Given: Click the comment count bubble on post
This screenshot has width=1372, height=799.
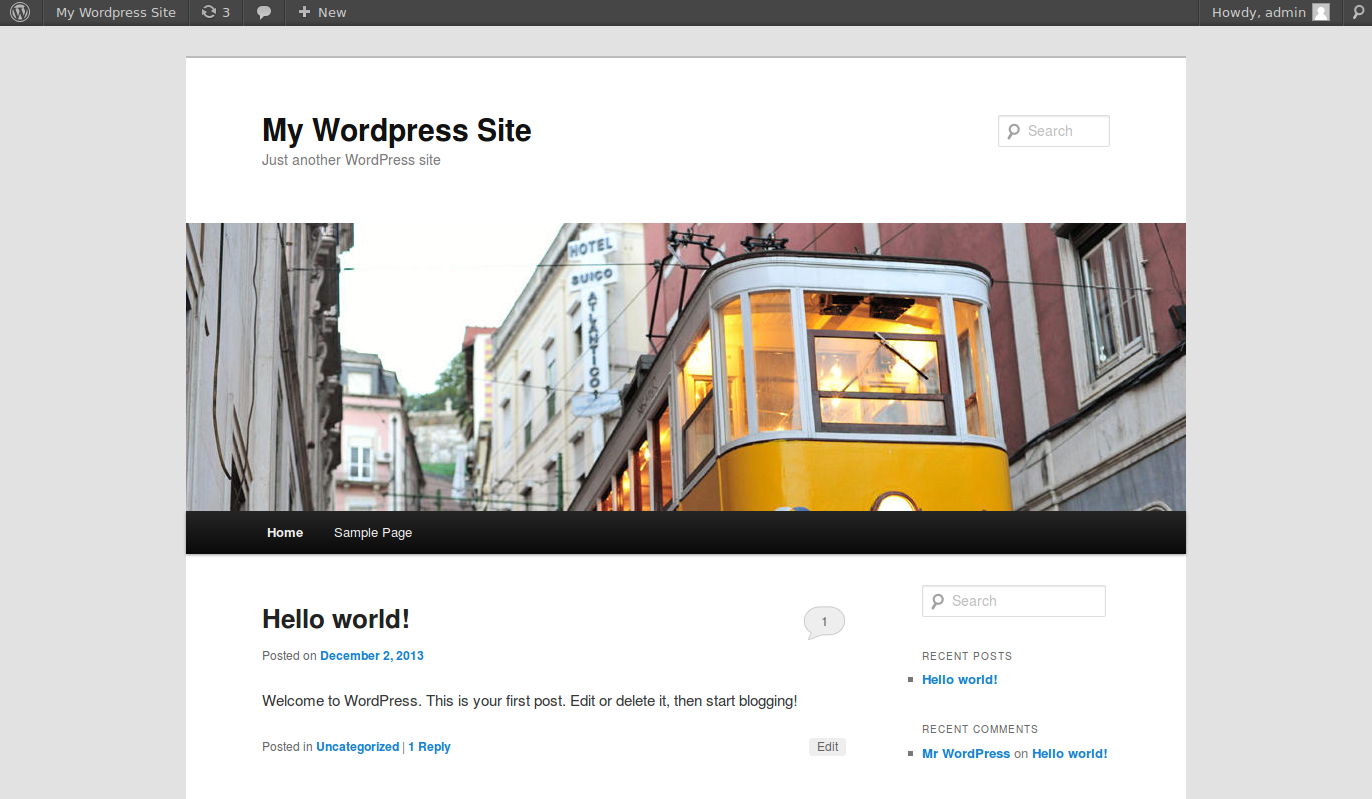Looking at the screenshot, I should tap(824, 622).
